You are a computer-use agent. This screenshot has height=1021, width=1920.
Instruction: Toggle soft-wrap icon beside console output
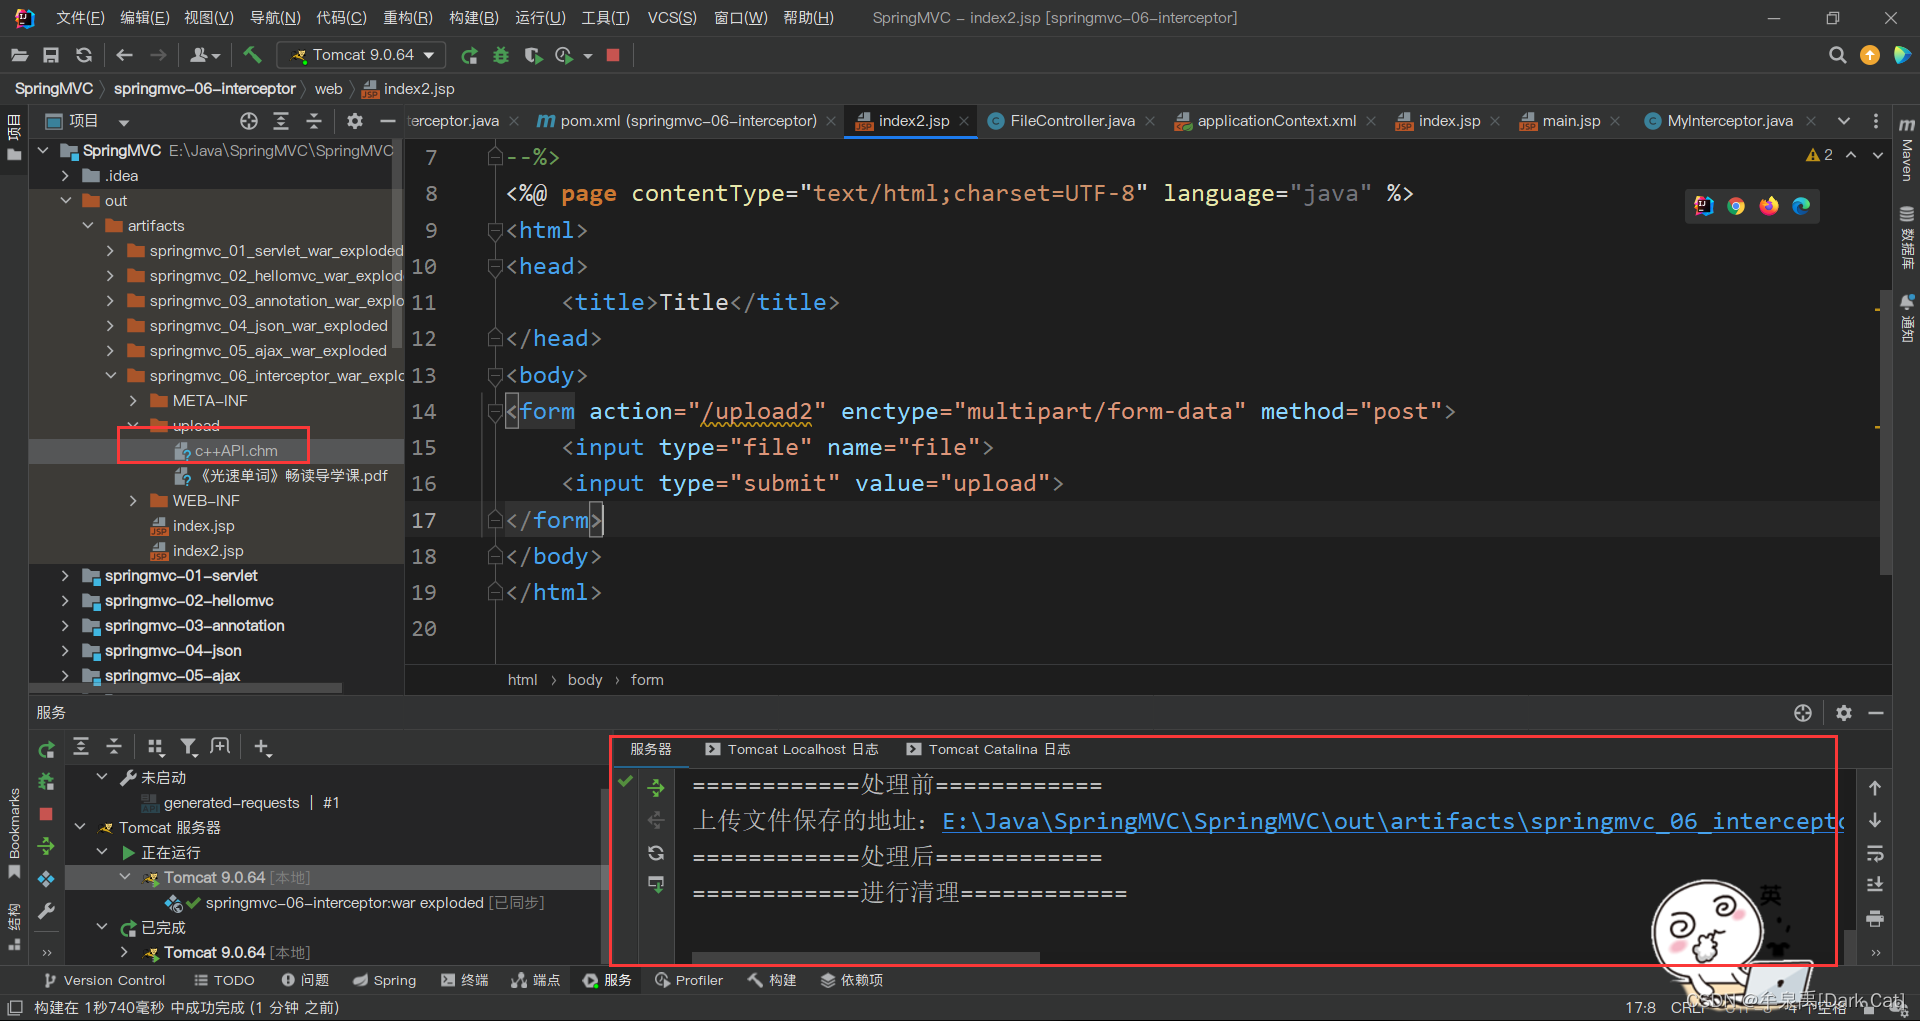(1875, 853)
